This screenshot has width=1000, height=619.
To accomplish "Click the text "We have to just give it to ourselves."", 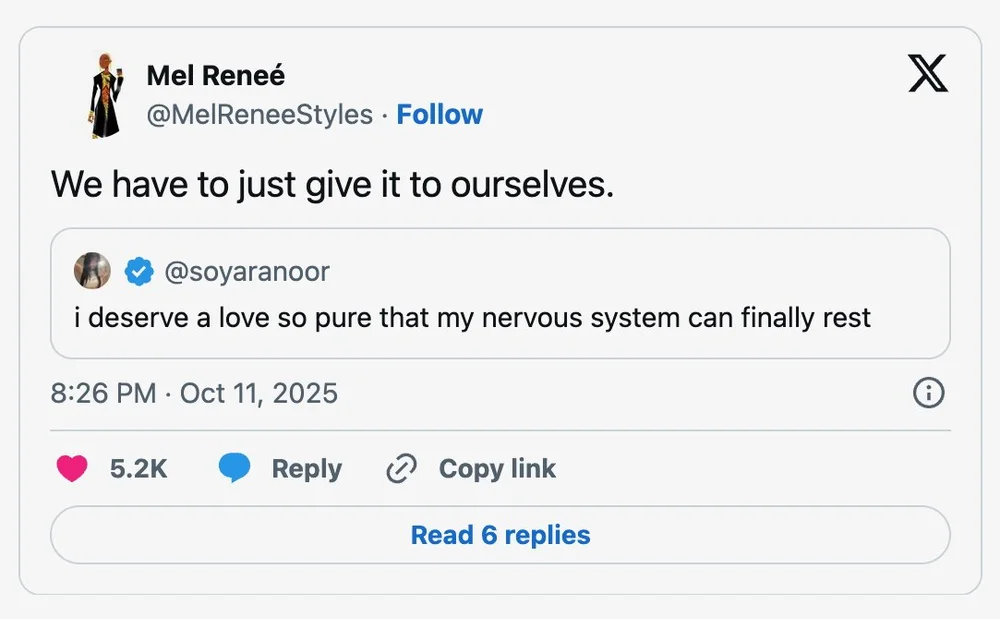I will pyautogui.click(x=332, y=184).
